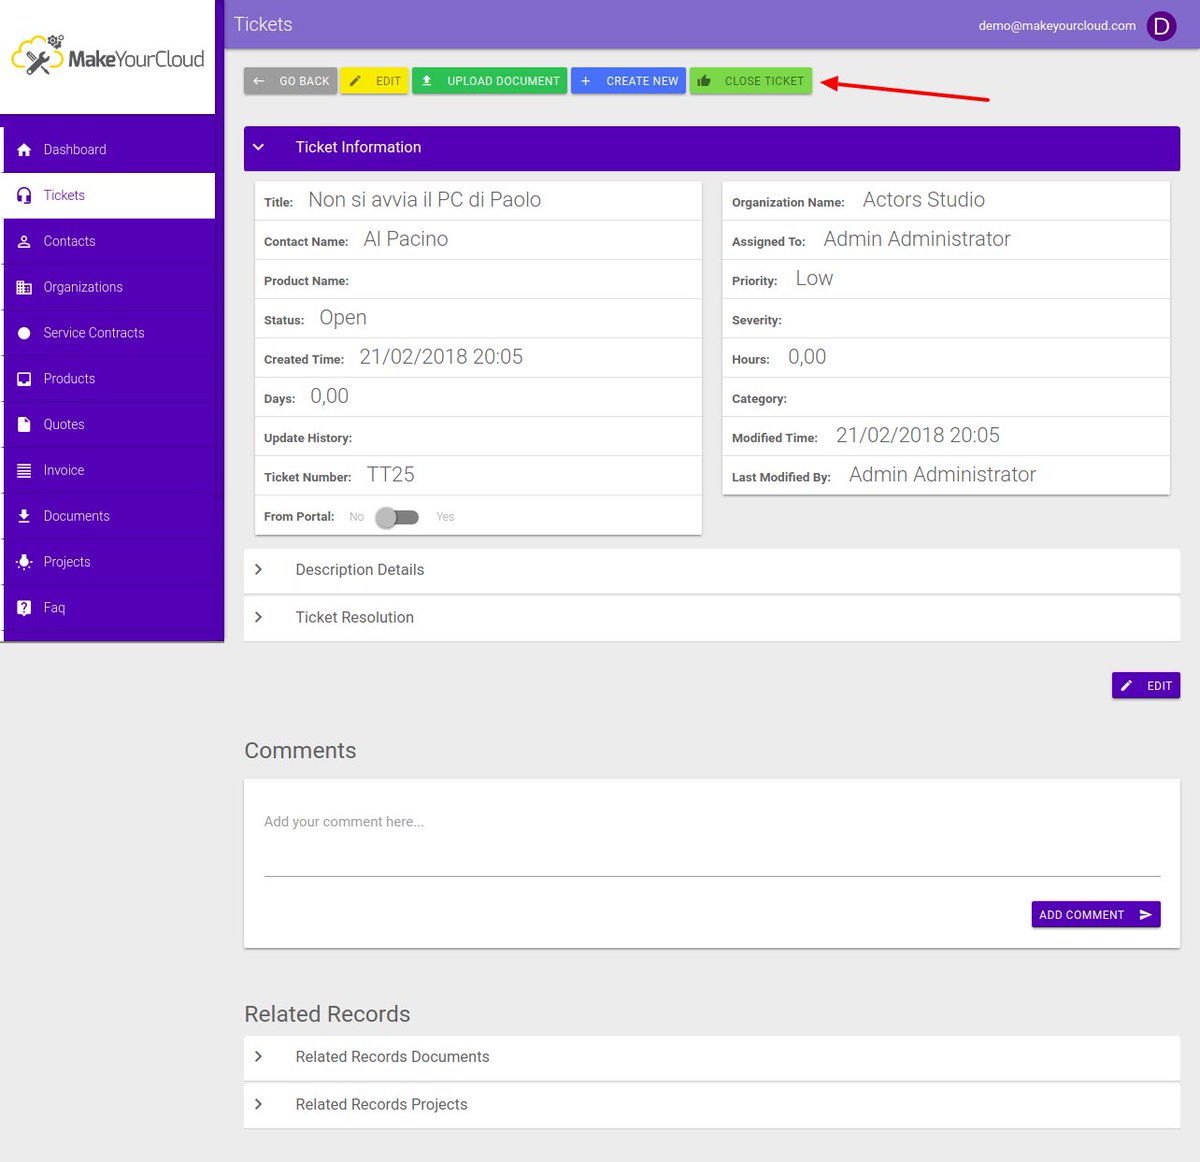Click the Go Back button

click(x=290, y=81)
